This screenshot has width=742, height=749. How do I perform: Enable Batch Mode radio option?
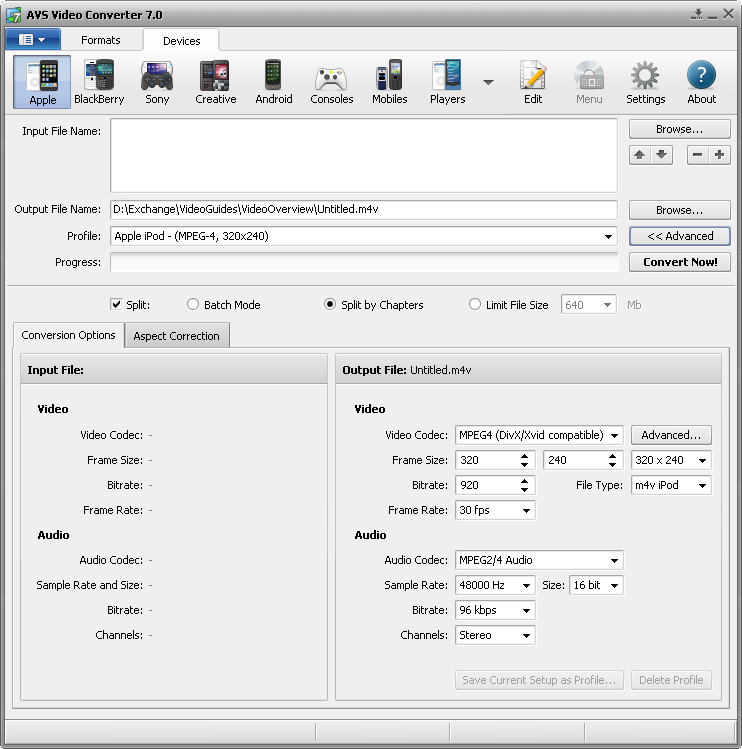(194, 305)
